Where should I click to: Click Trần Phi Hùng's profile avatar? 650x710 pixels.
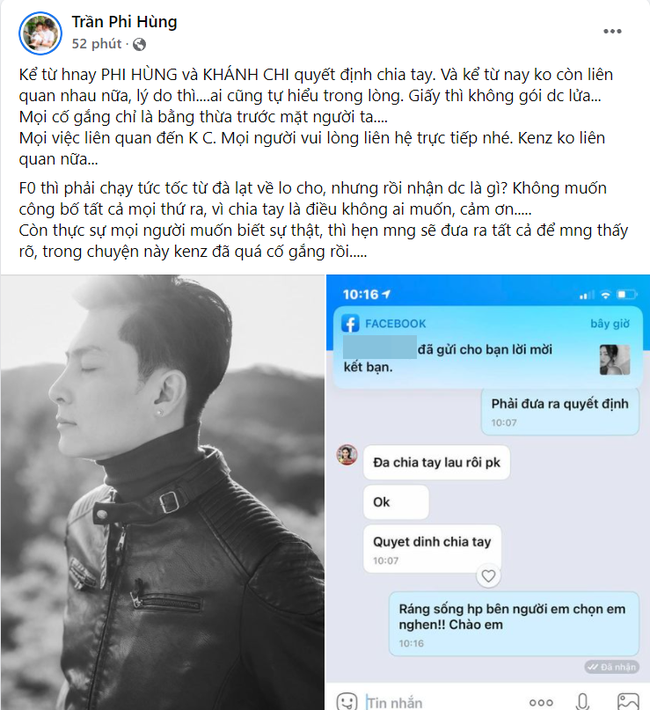[x=40, y=33]
